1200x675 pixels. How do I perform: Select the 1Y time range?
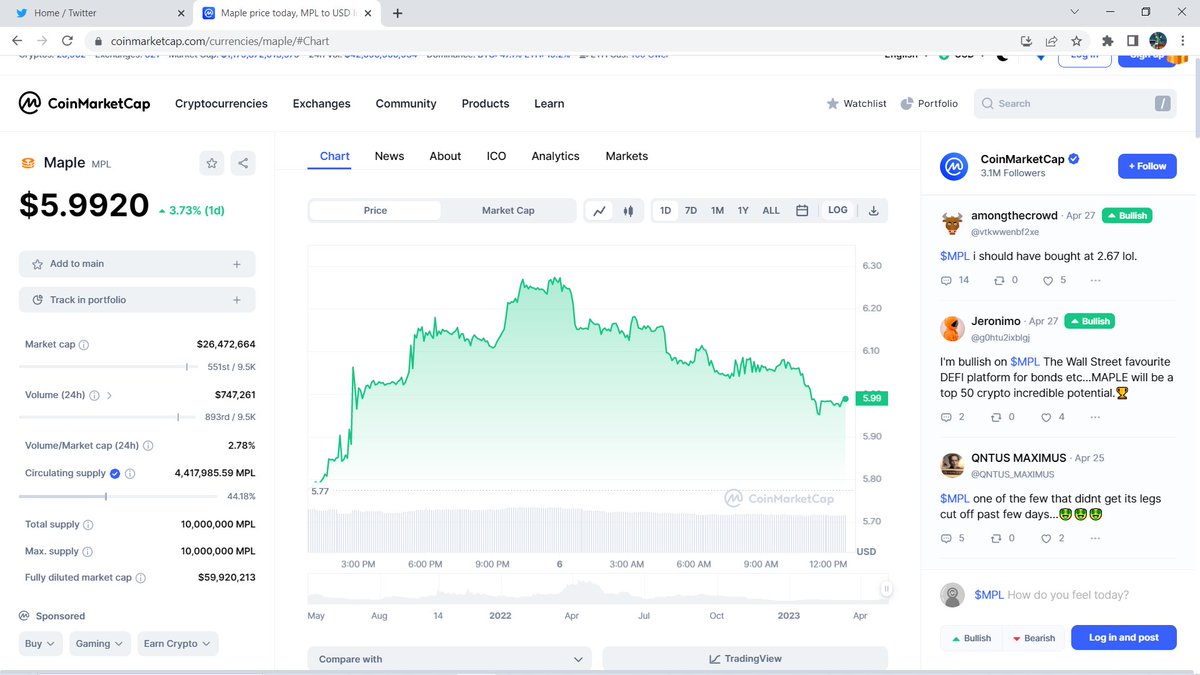click(743, 211)
